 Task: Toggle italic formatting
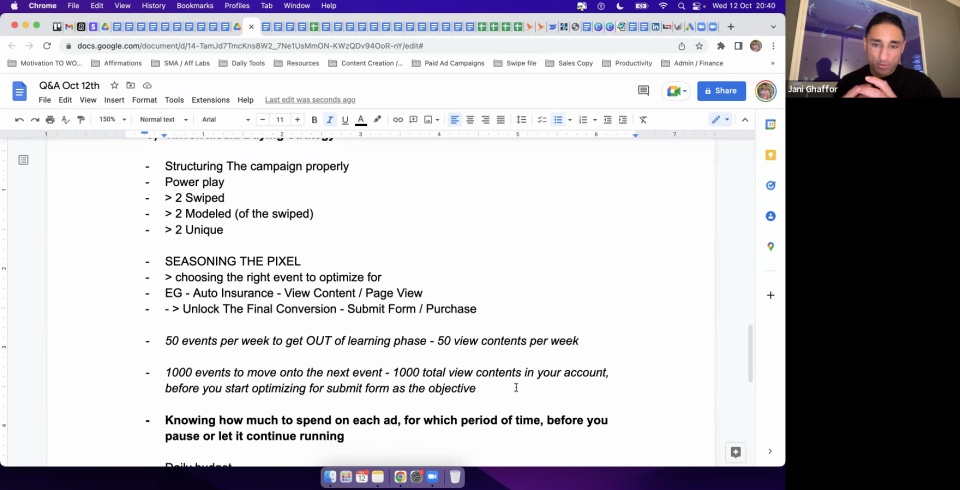click(x=329, y=119)
